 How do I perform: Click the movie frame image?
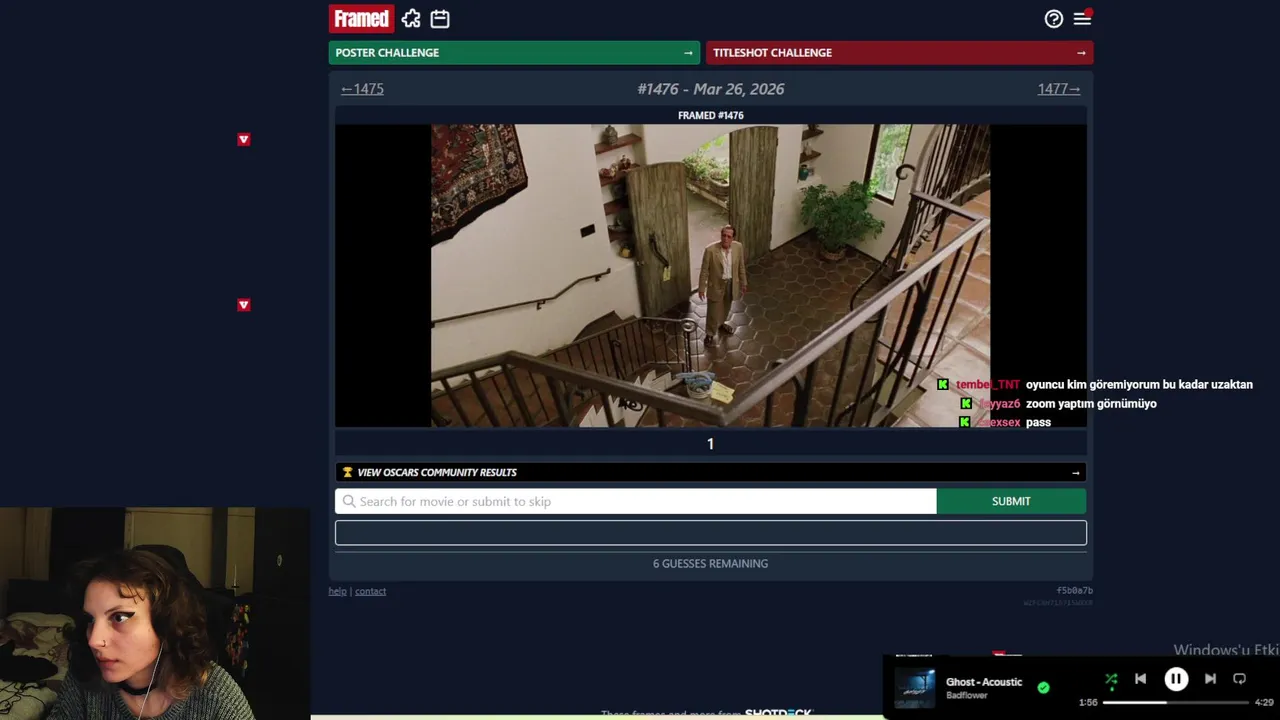coord(710,276)
